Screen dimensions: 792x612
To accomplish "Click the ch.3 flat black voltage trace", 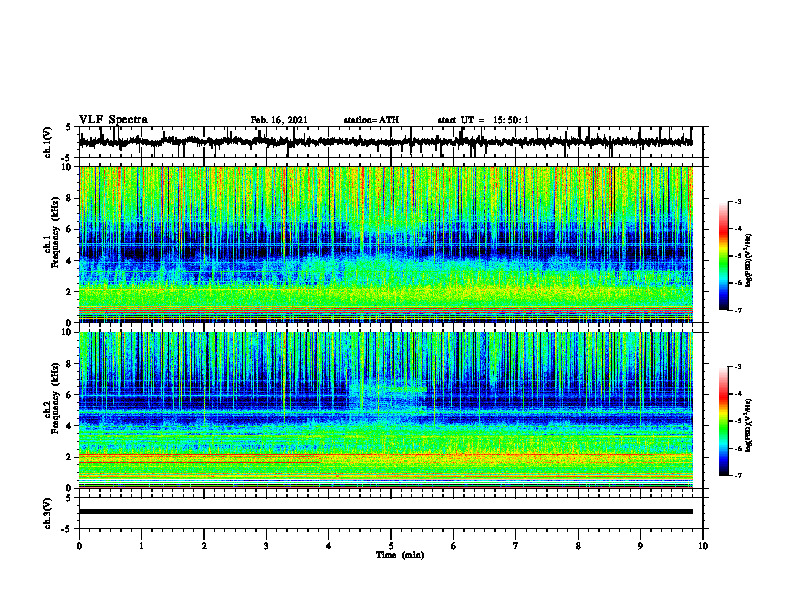I will pyautogui.click(x=385, y=512).
